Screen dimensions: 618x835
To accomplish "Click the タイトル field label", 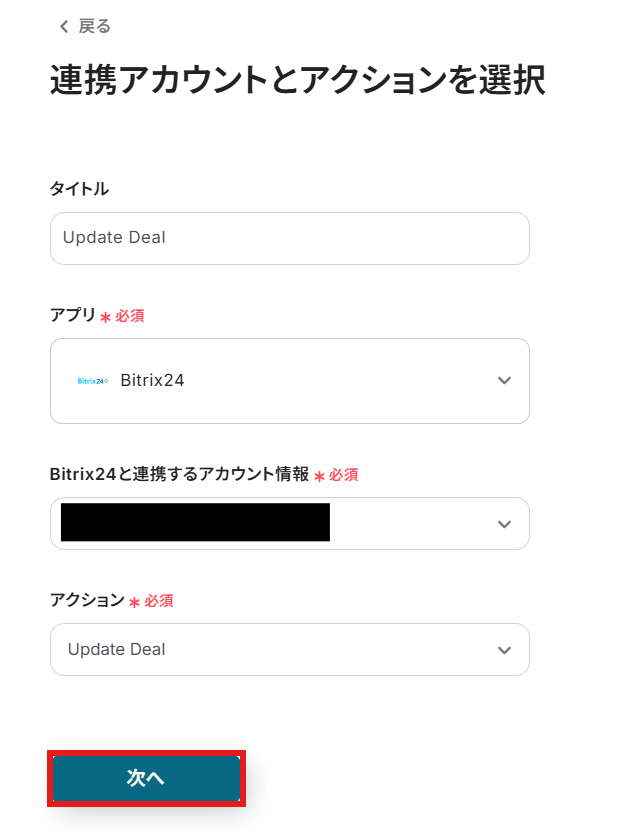I will pos(79,188).
